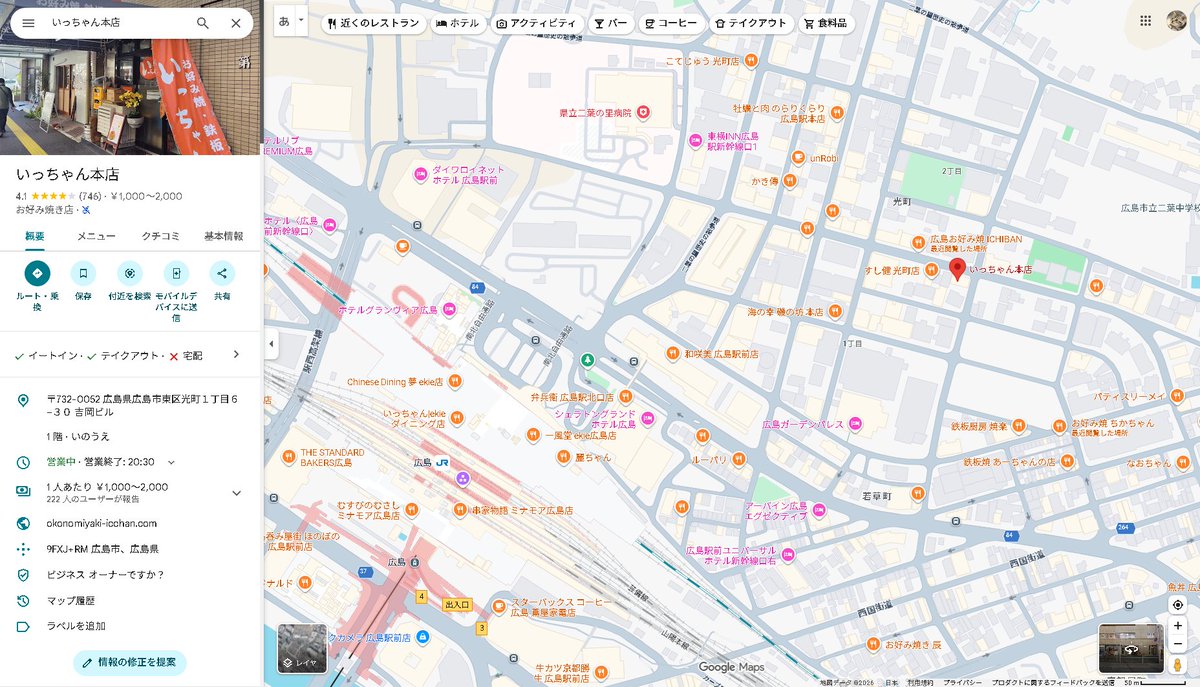Filter by バー chip
Viewport: 1200px width, 687px height.
coord(609,23)
